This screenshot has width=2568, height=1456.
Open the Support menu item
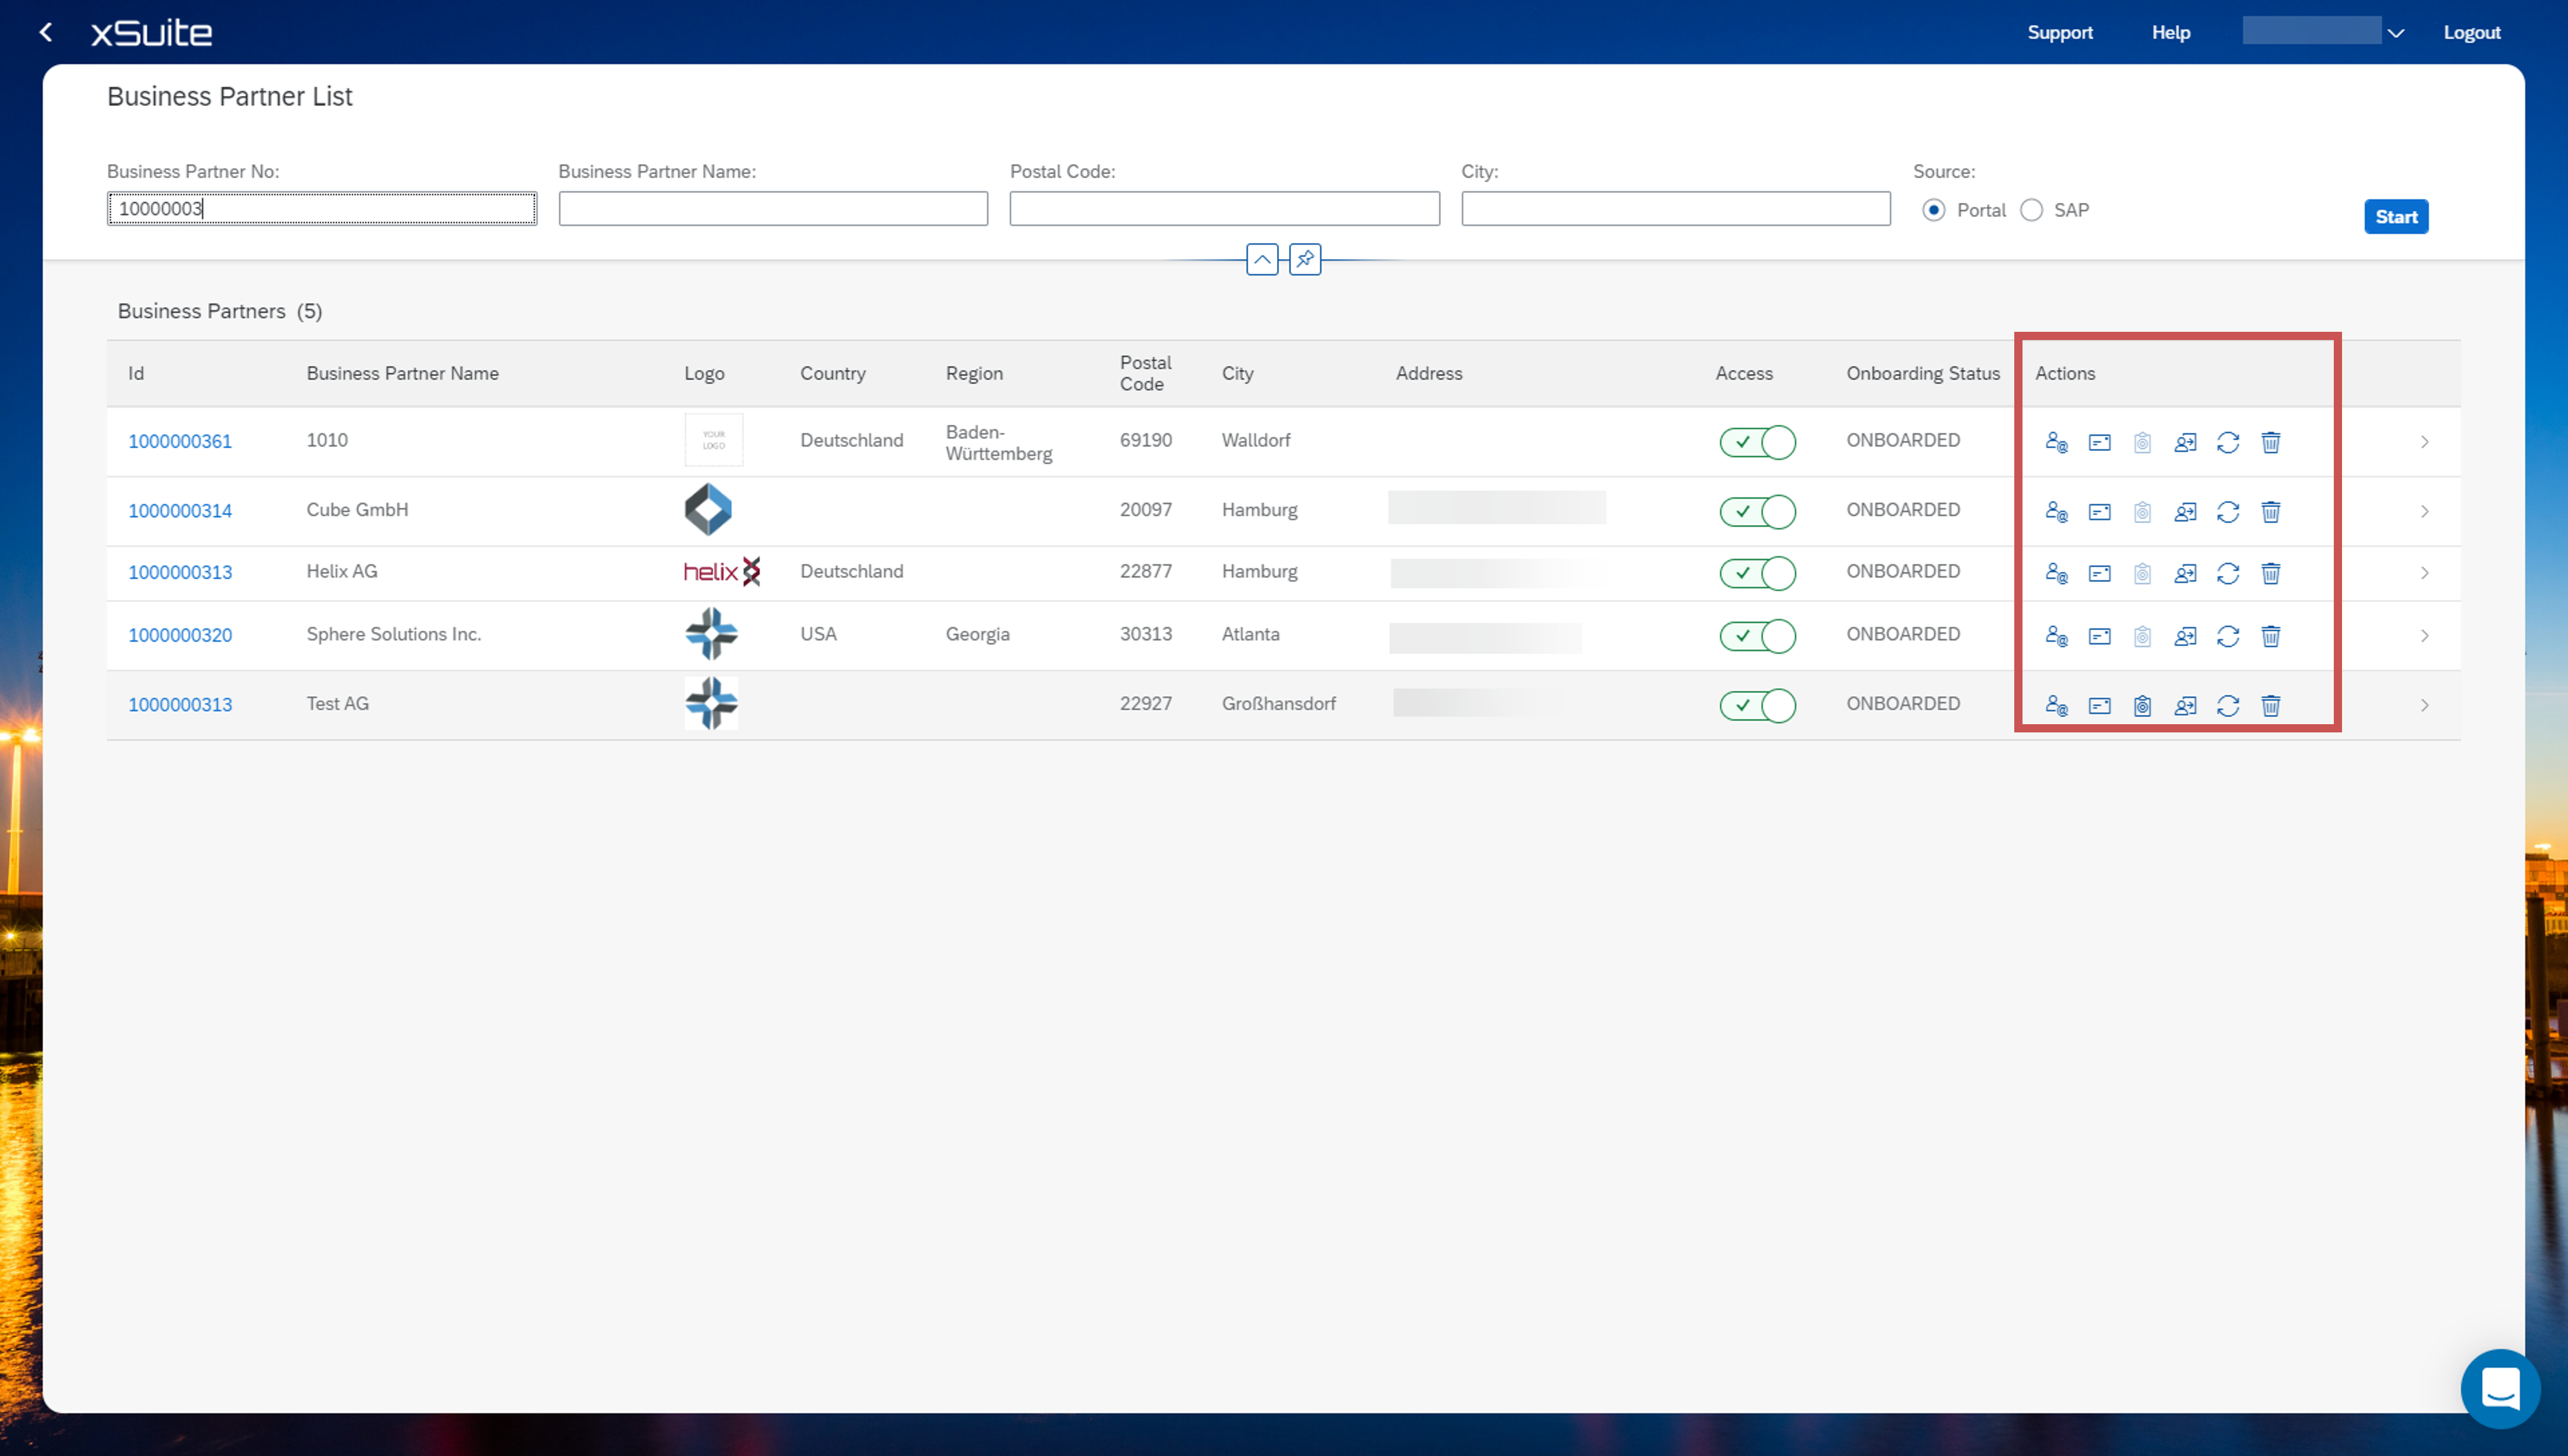(2060, 32)
